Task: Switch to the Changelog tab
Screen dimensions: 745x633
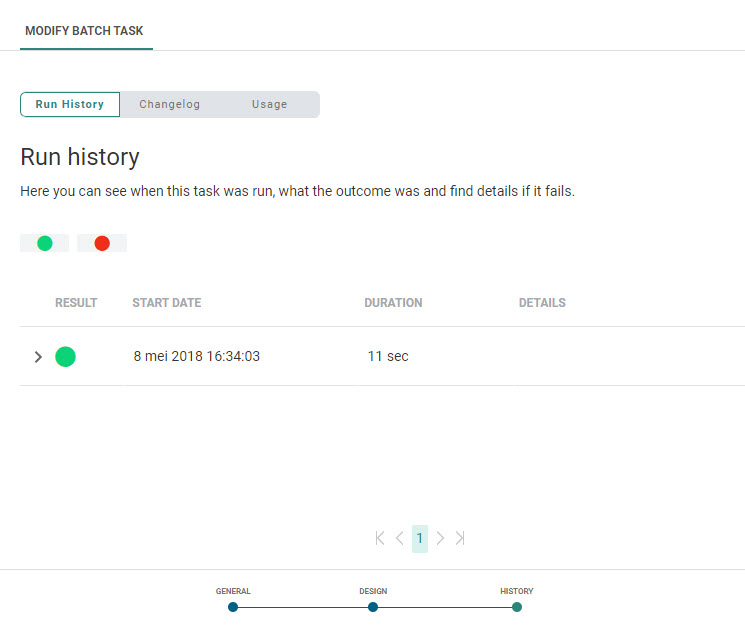Action: pyautogui.click(x=170, y=104)
